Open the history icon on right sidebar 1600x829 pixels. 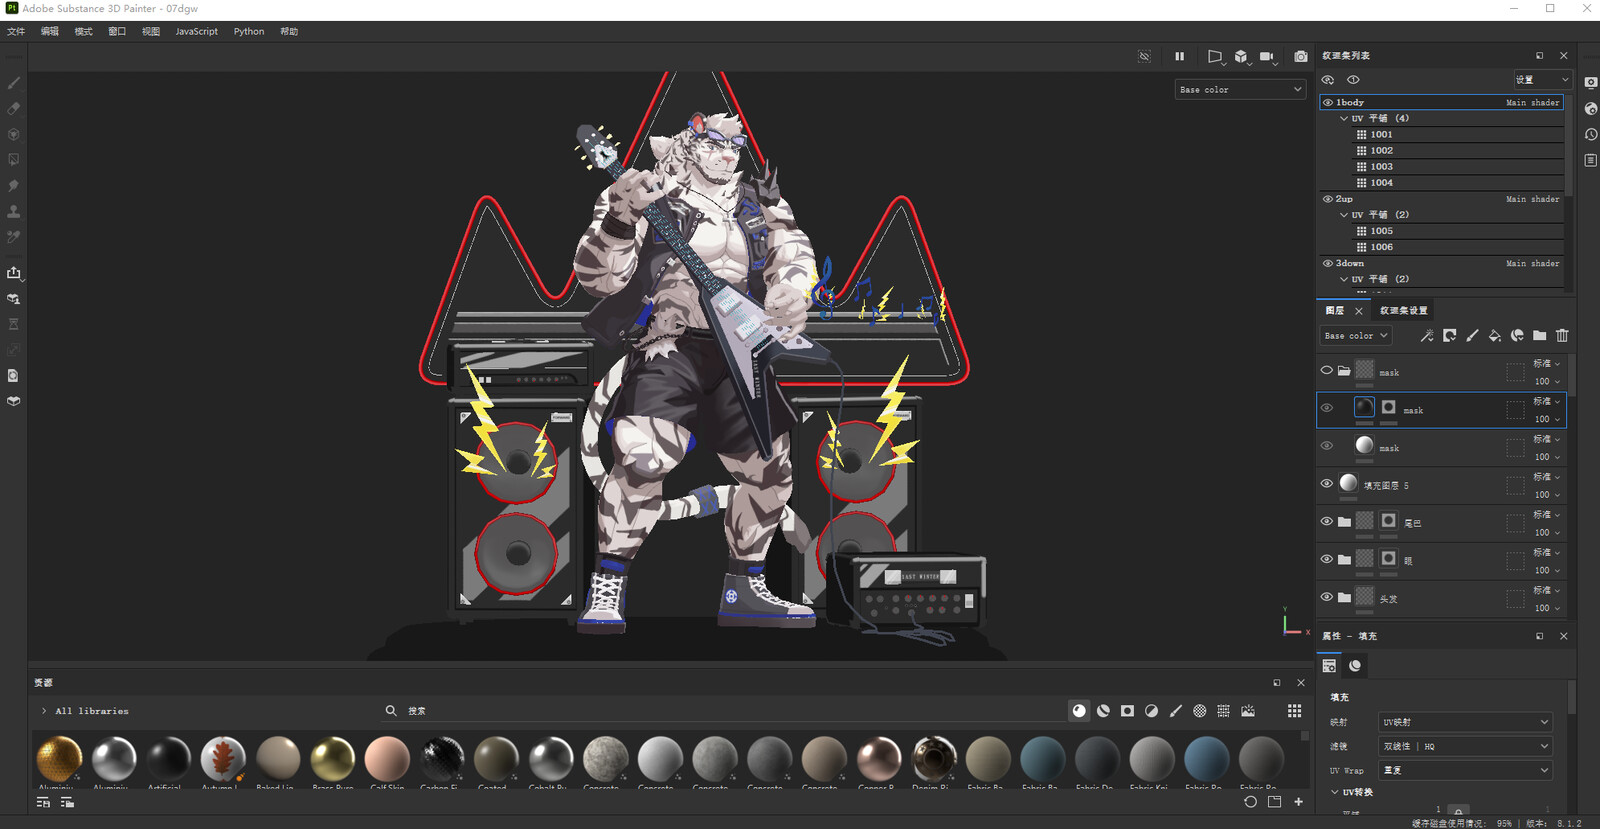[1591, 134]
